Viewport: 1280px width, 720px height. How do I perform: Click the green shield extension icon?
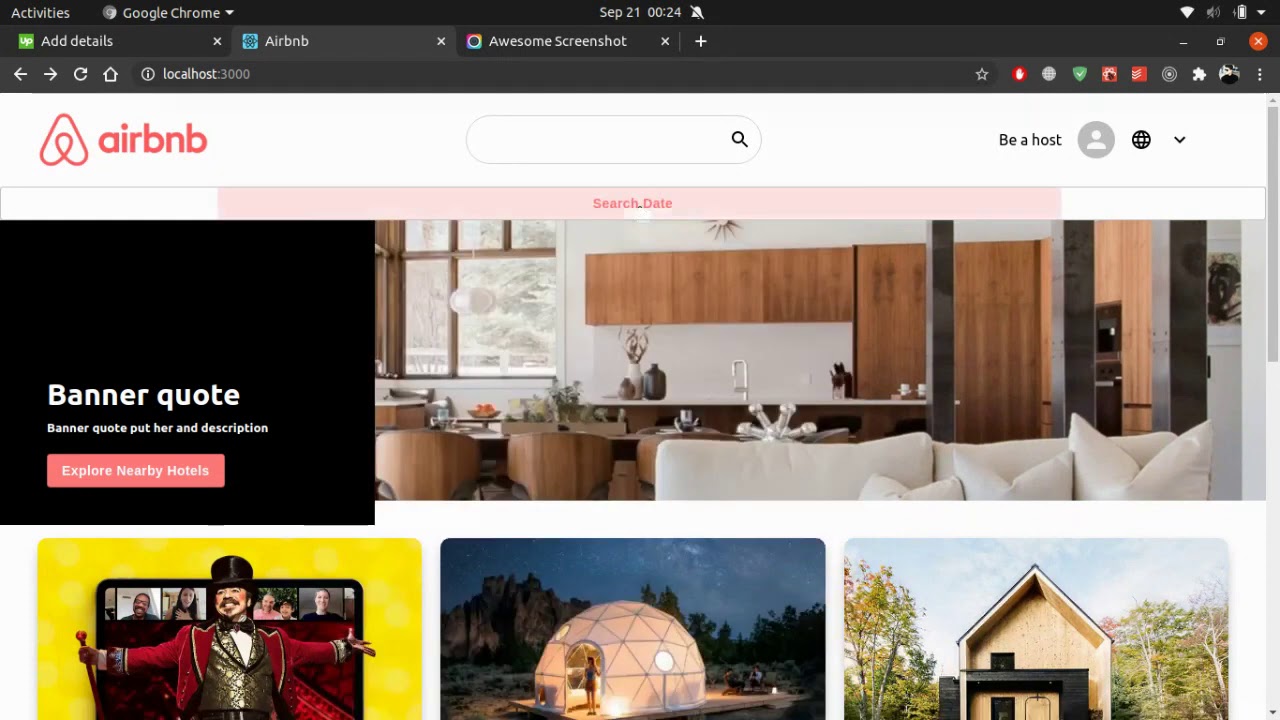click(x=1079, y=74)
